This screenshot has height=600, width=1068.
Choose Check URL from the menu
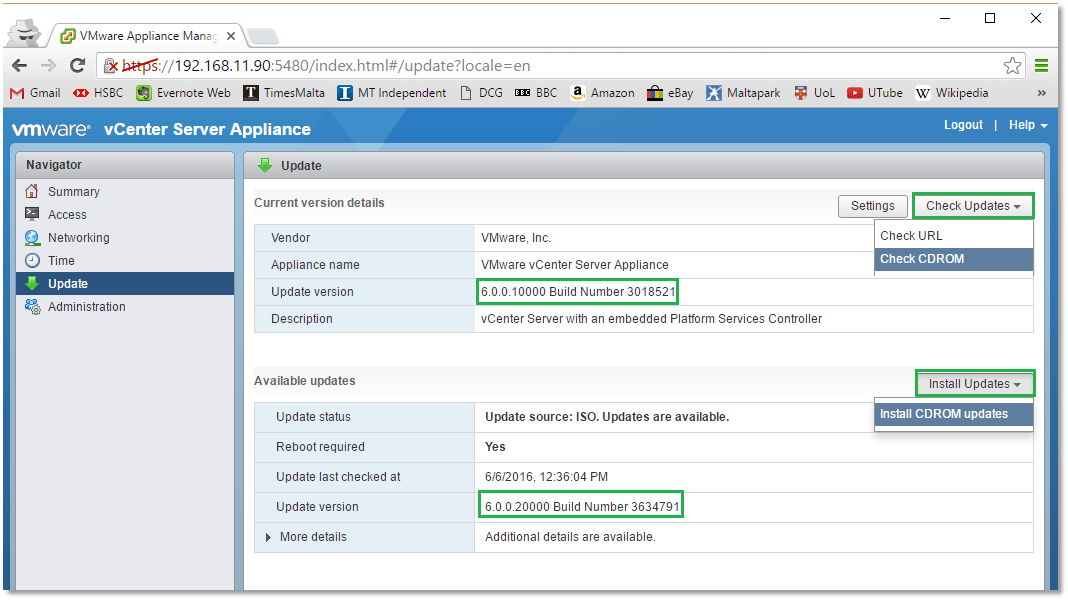[954, 236]
